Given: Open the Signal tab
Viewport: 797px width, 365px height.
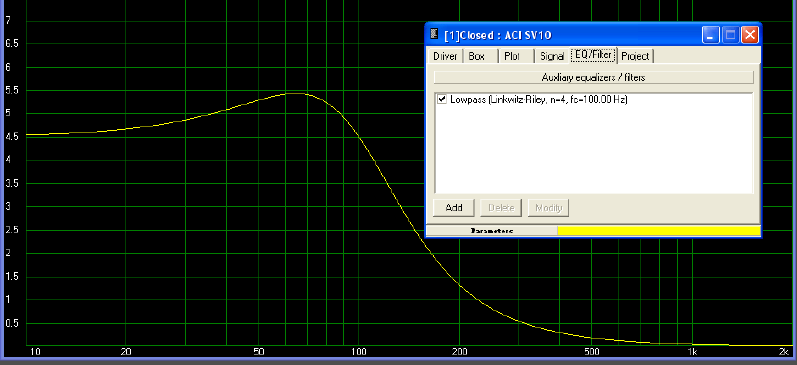Looking at the screenshot, I should pos(551,56).
